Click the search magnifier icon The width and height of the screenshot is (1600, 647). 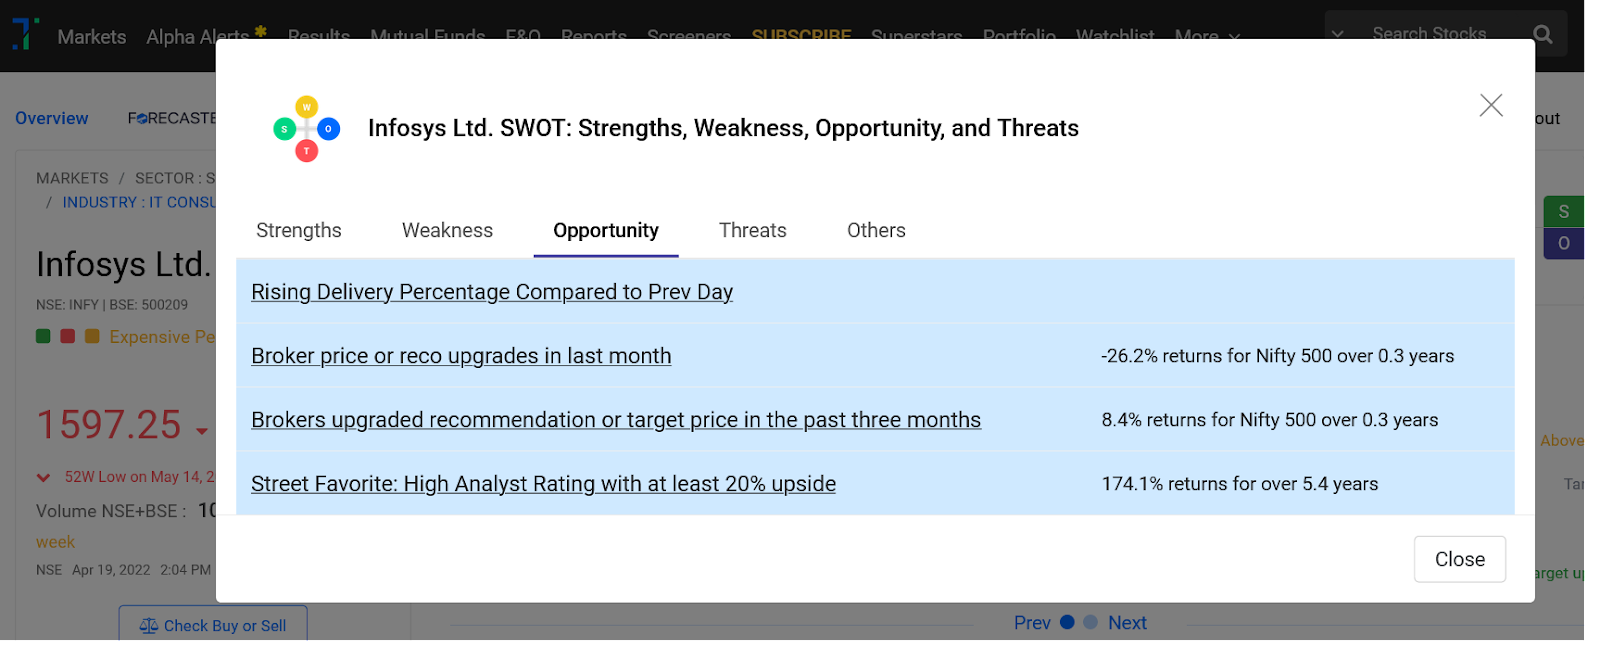click(x=1543, y=35)
